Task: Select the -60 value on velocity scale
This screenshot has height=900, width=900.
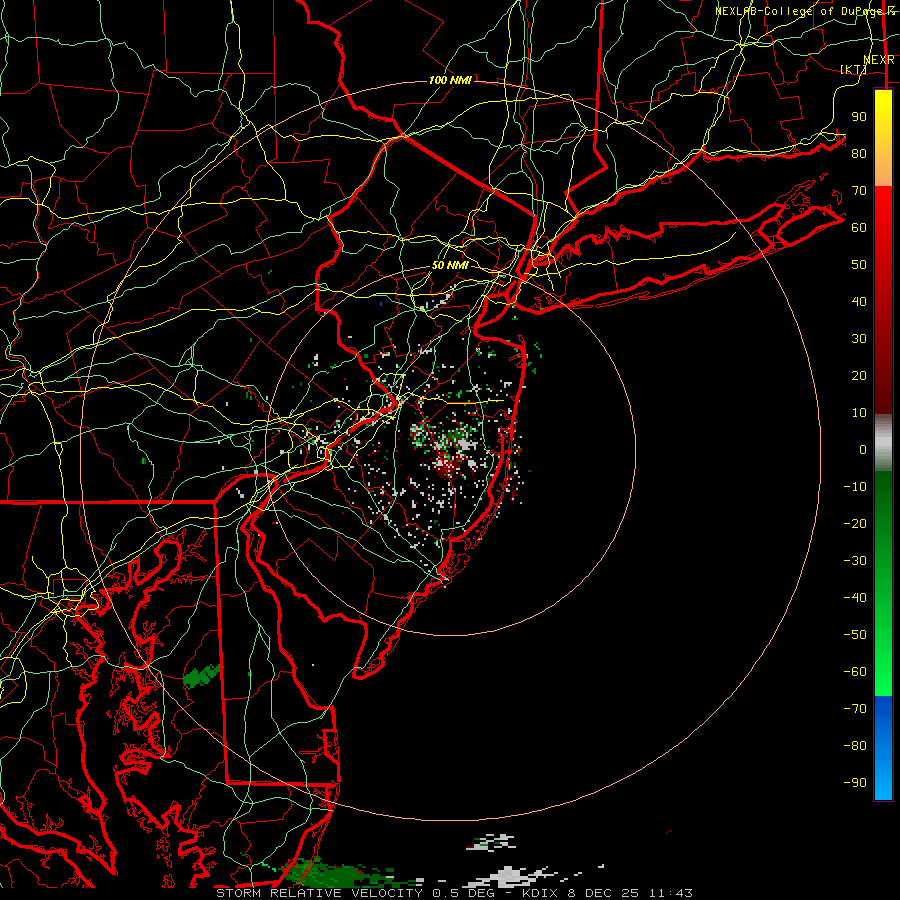Action: [855, 672]
